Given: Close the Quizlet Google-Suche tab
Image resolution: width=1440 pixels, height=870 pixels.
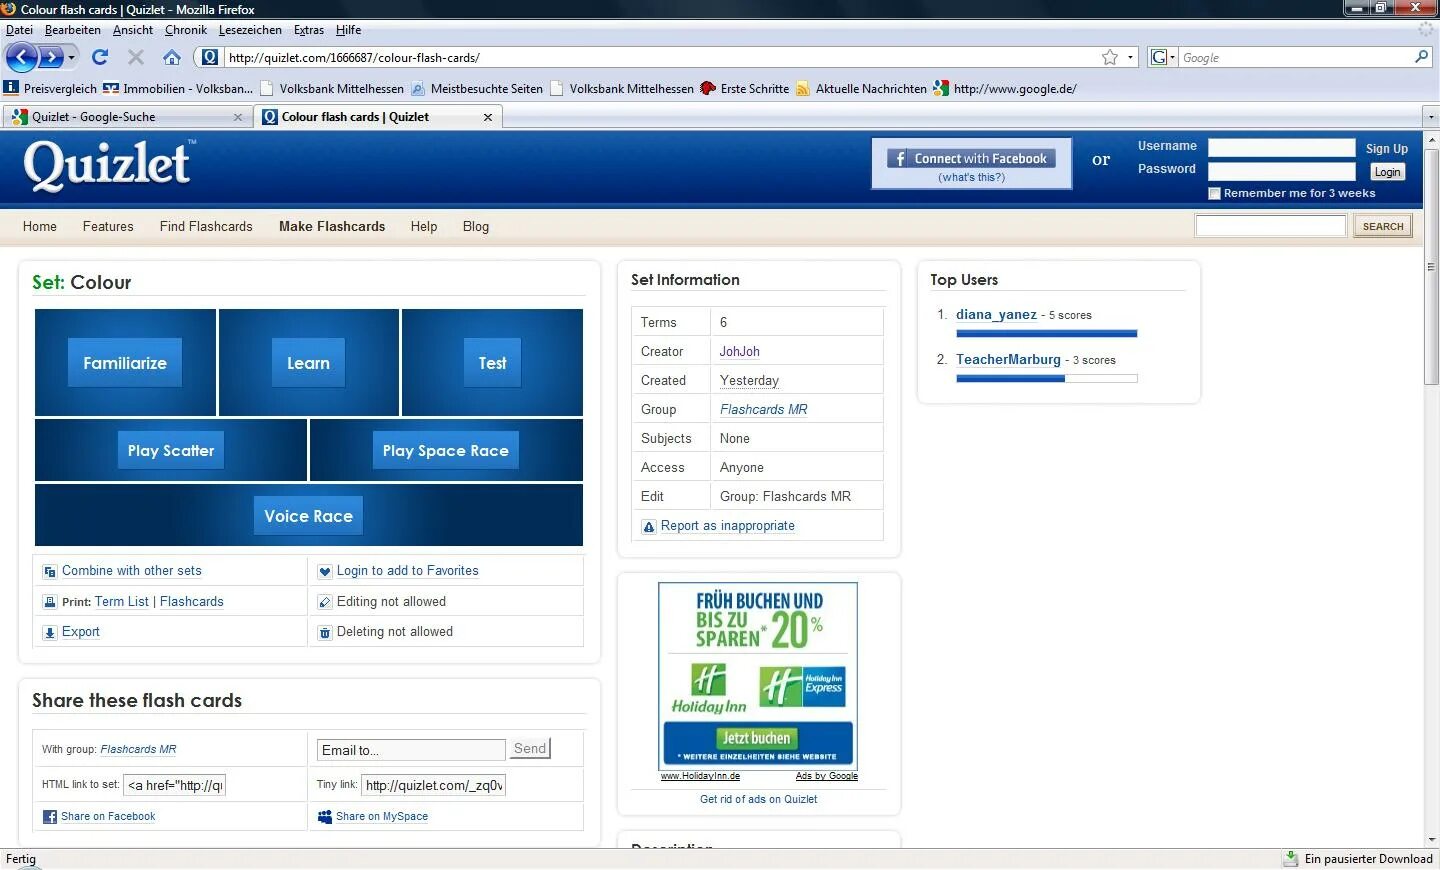Looking at the screenshot, I should (238, 117).
